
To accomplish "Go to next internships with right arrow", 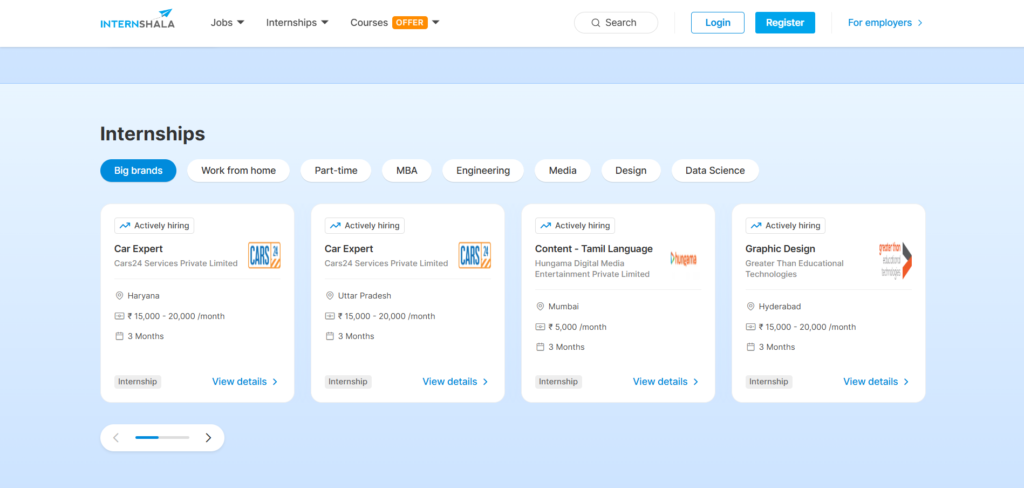I will (x=208, y=438).
